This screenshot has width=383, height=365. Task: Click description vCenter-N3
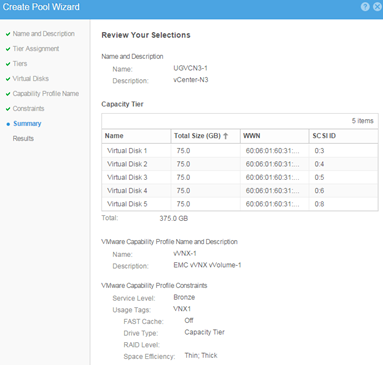pos(191,80)
